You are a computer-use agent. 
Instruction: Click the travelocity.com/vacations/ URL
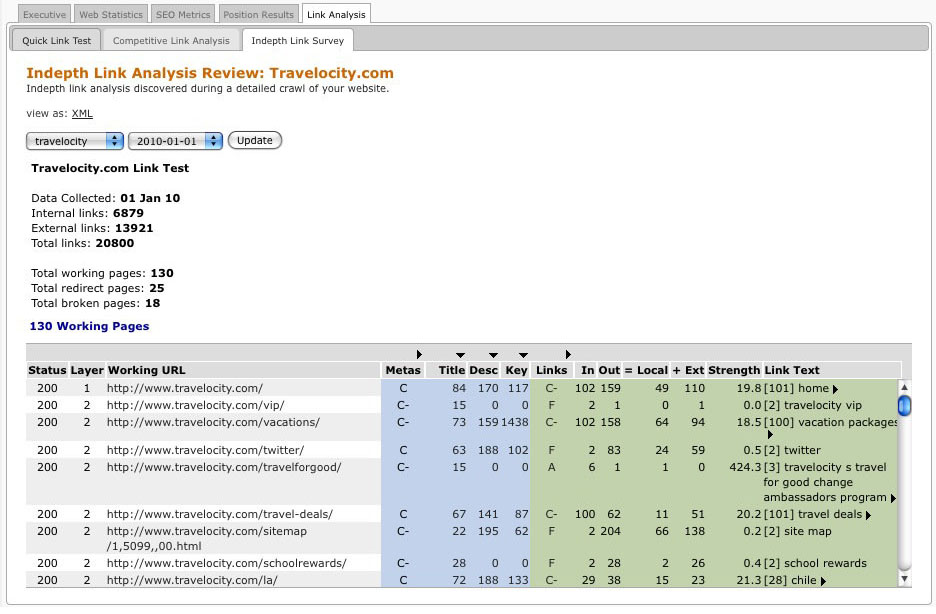(x=214, y=422)
